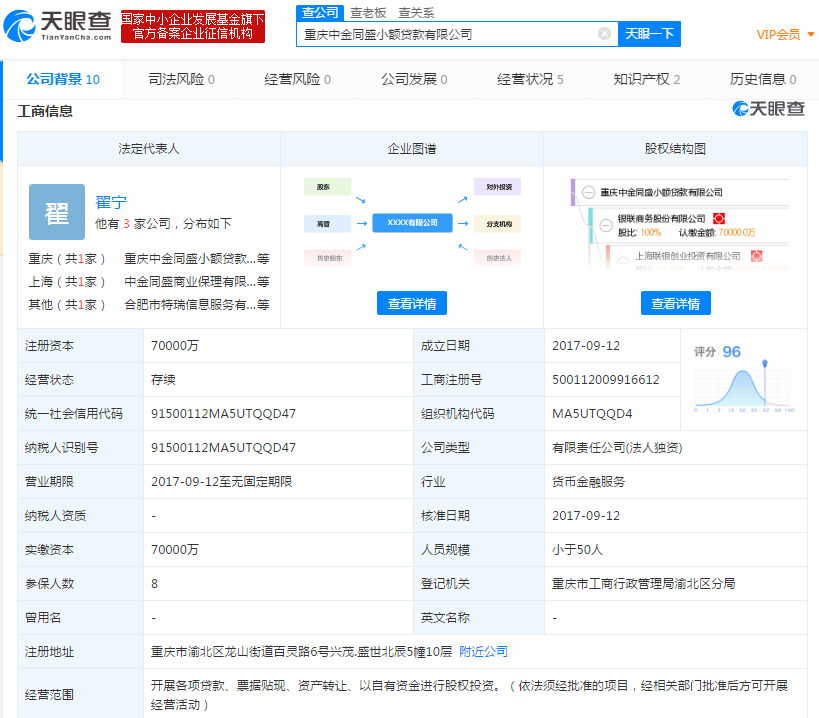Switch to the 查关系 search tab
Image resolution: width=819 pixels, height=718 pixels.
click(416, 13)
